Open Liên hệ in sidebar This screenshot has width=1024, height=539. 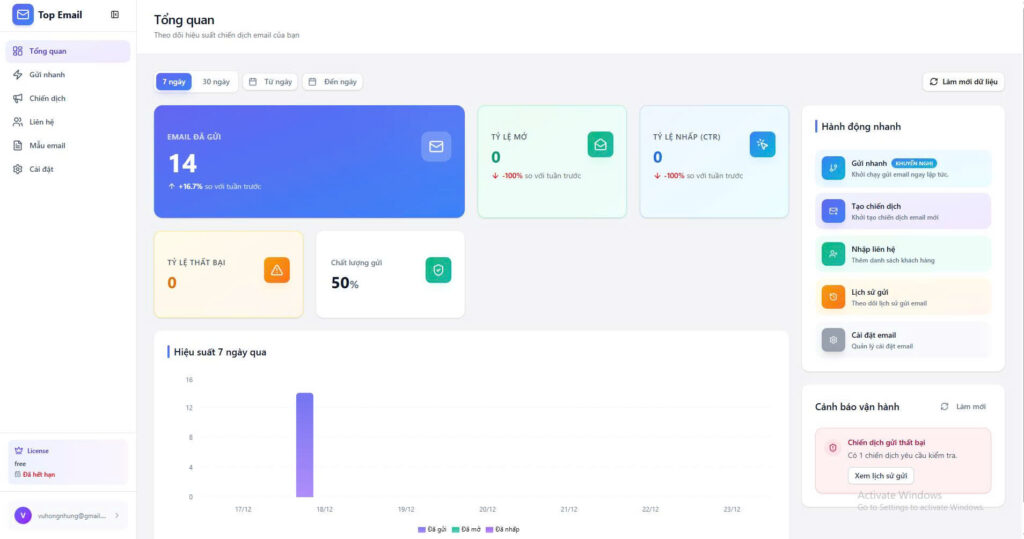click(68, 122)
